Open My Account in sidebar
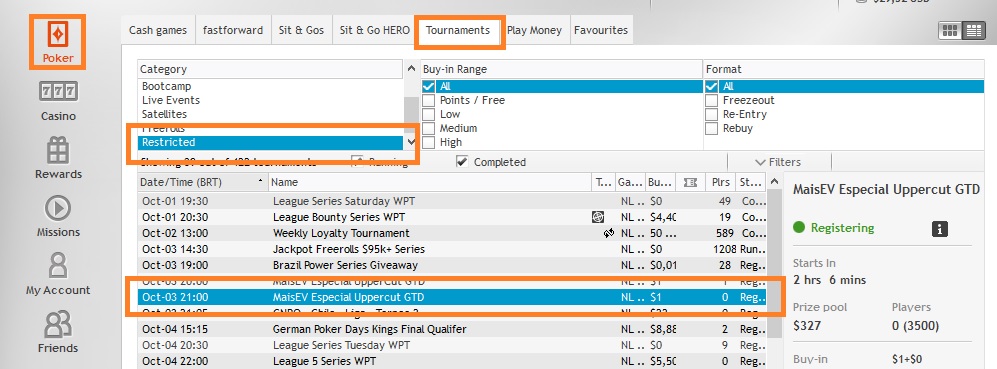 [x=58, y=275]
